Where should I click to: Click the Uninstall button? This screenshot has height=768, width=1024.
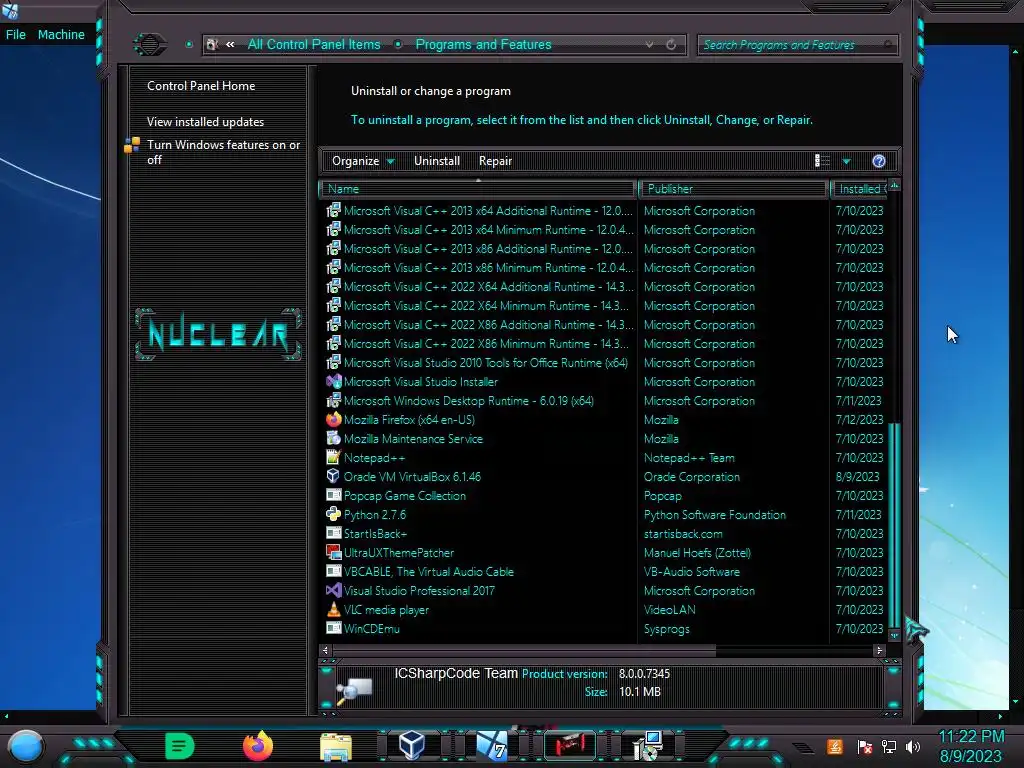click(x=436, y=161)
